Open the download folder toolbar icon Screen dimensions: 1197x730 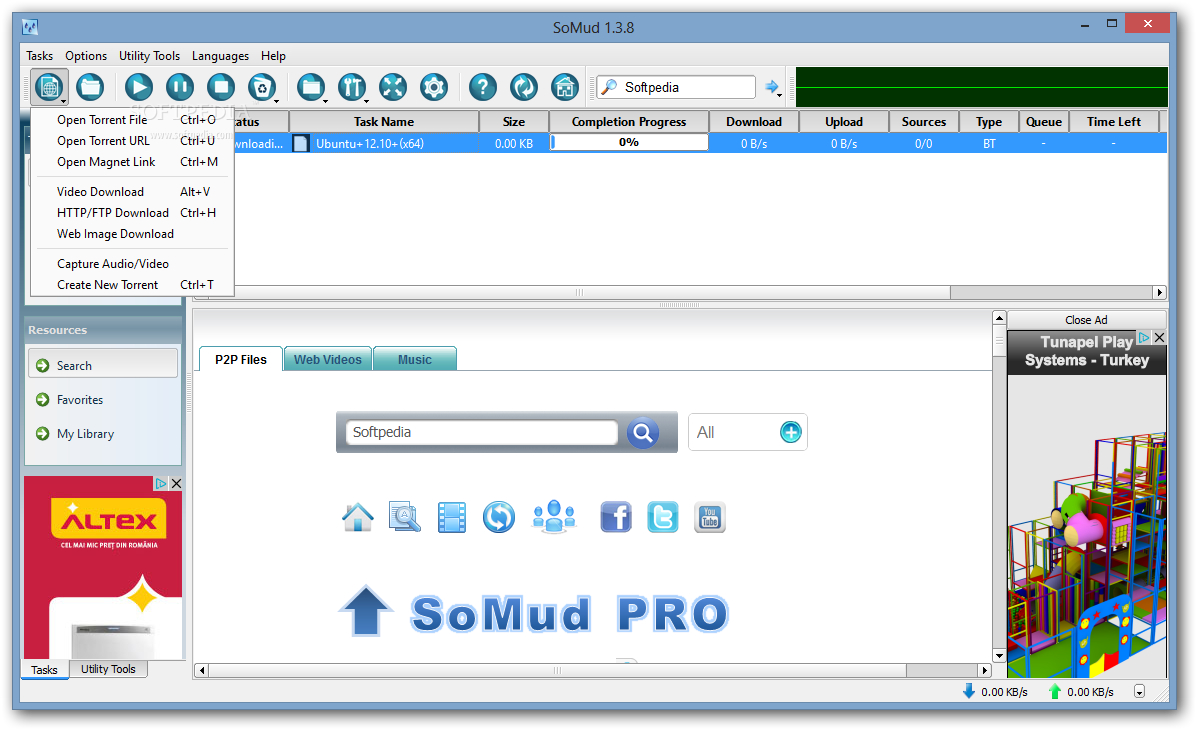pyautogui.click(x=311, y=87)
